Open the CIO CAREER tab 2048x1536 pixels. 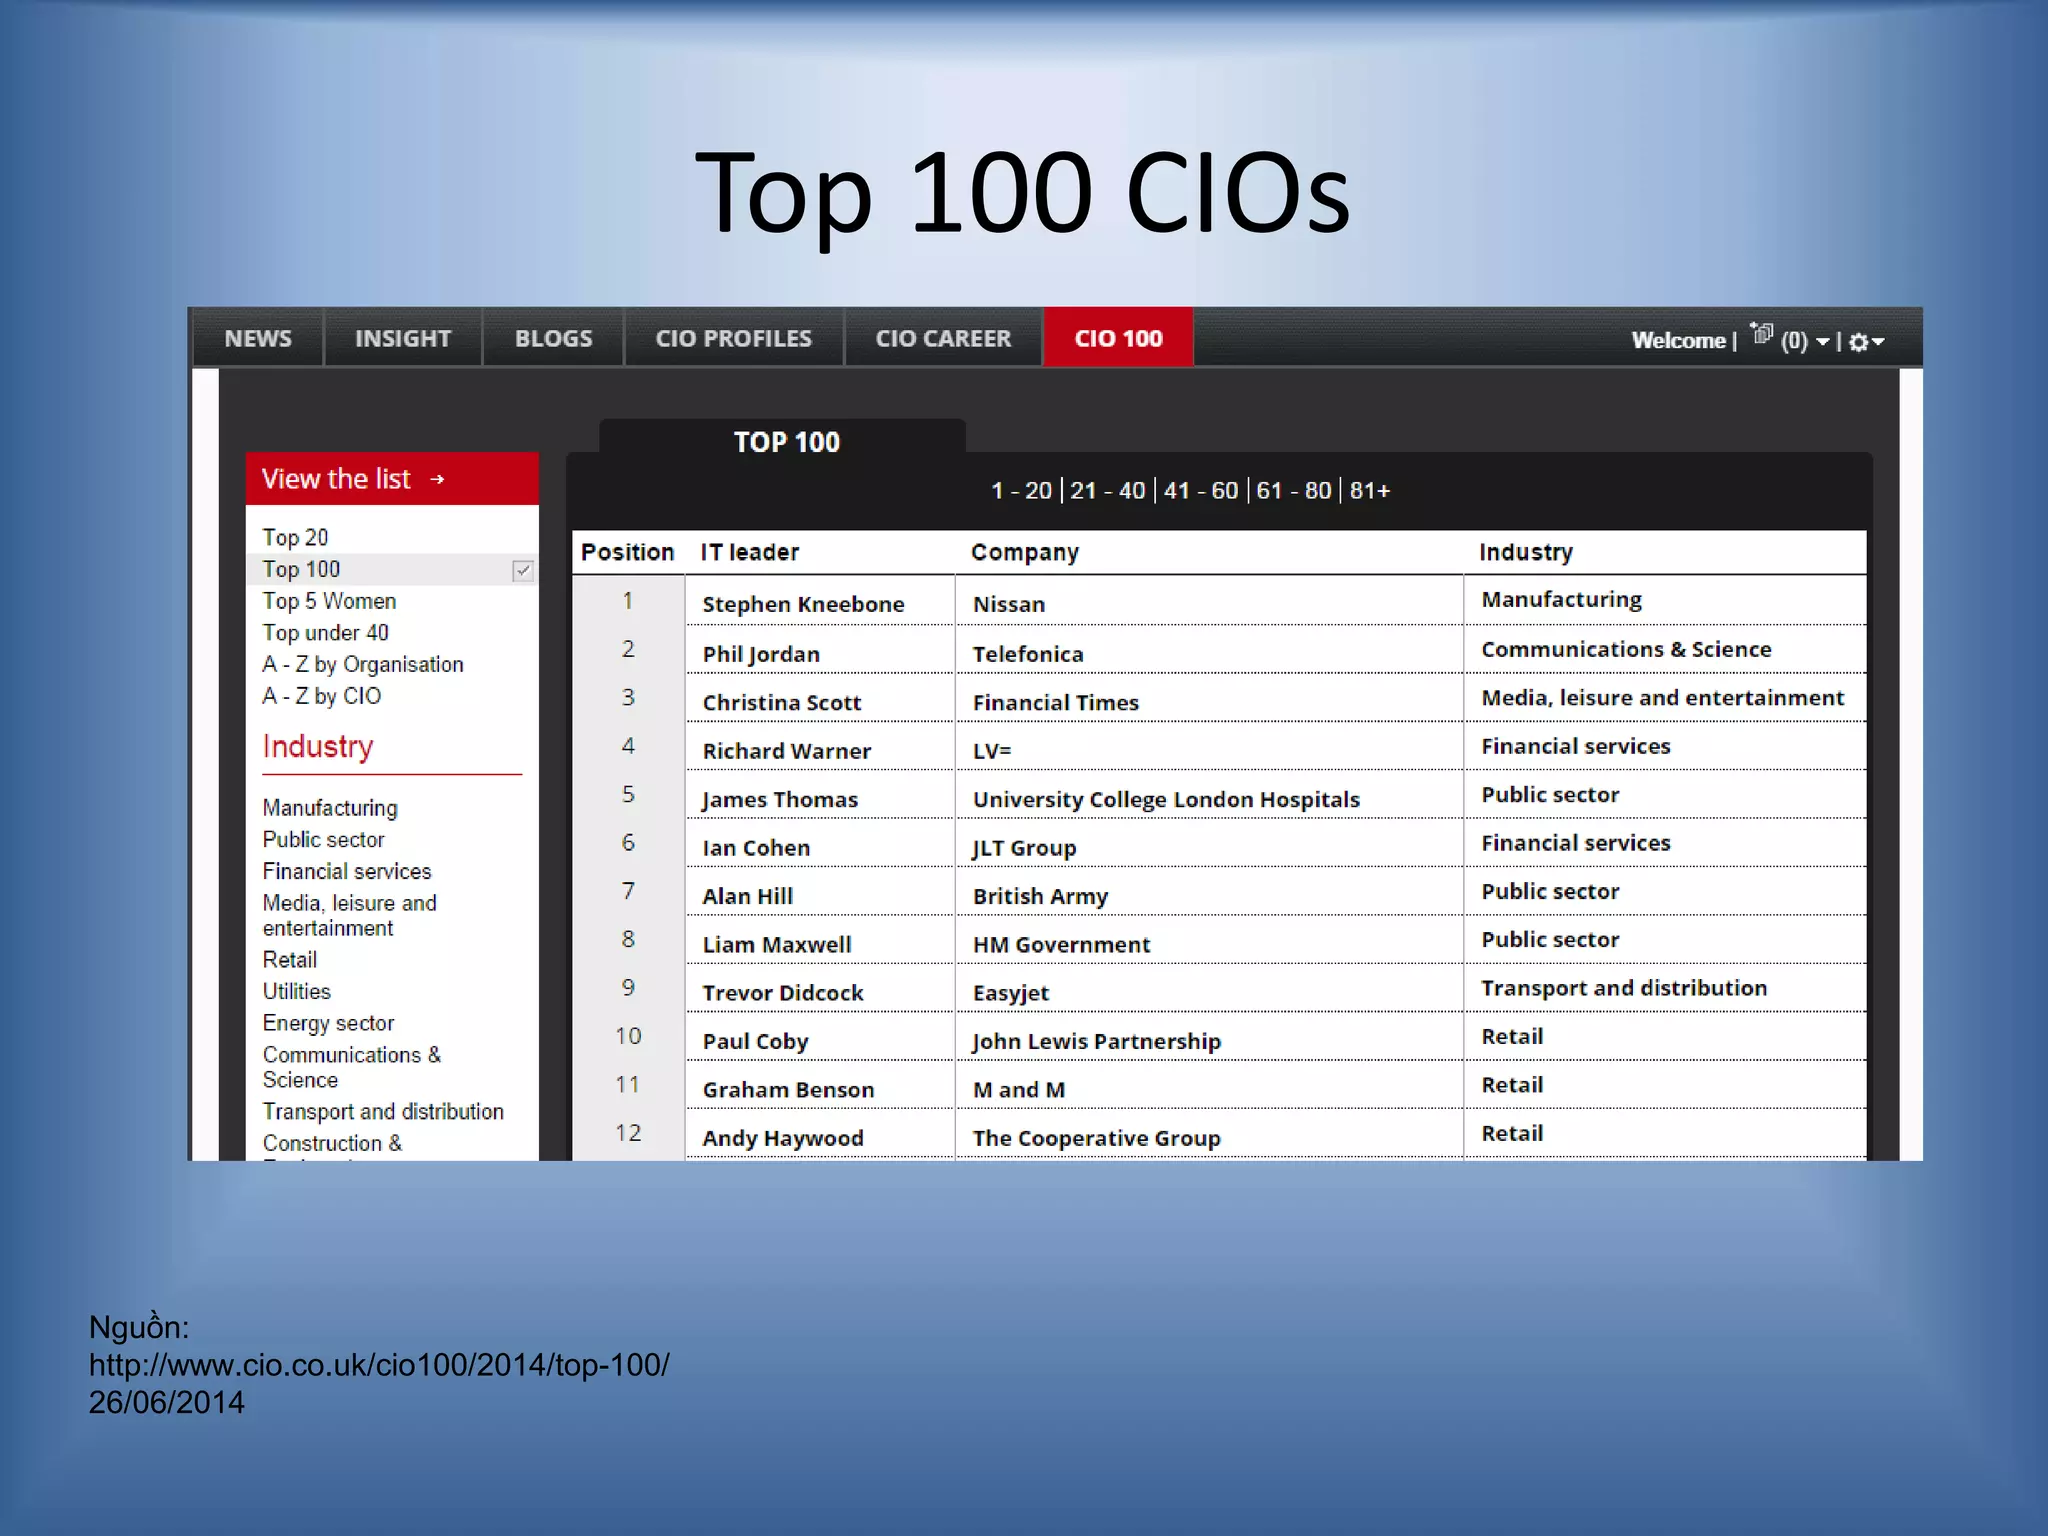(943, 338)
